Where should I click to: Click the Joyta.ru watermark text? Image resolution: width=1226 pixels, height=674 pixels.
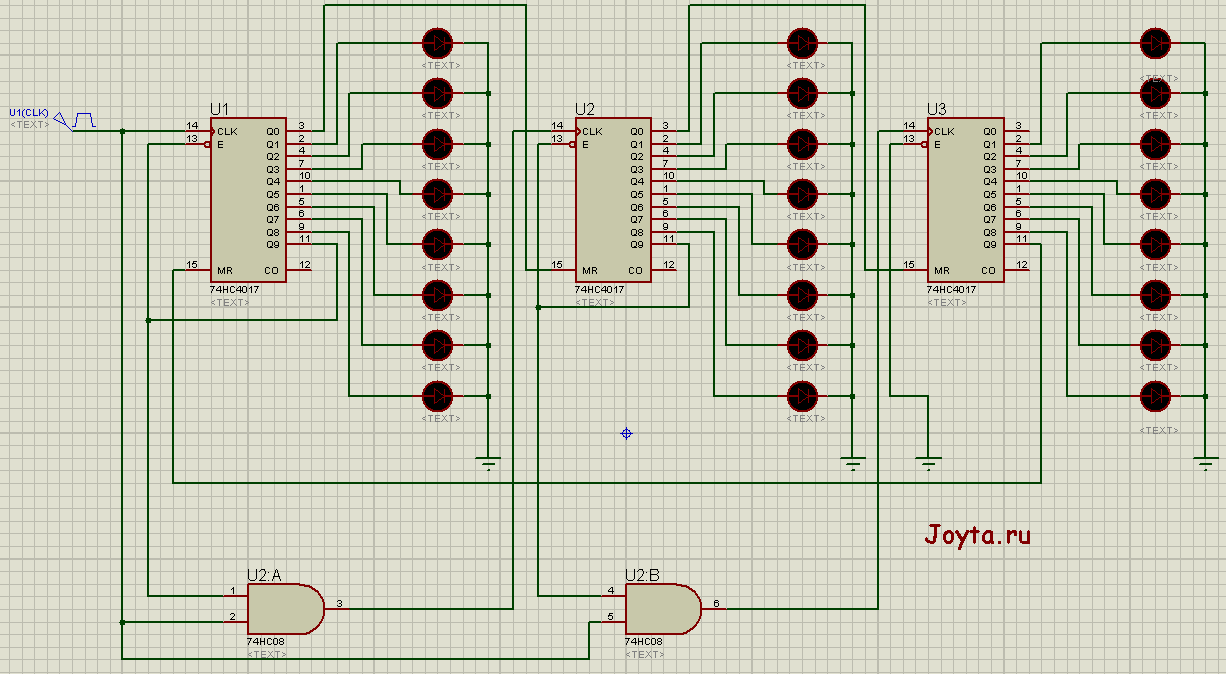click(977, 535)
